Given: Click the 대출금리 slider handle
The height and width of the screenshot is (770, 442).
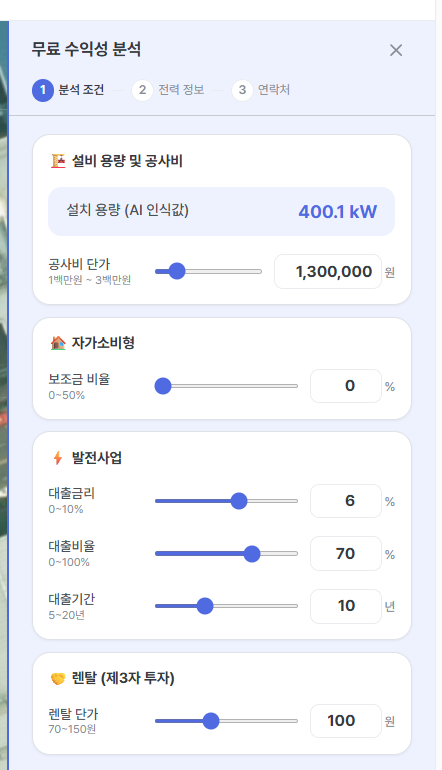Looking at the screenshot, I should coord(239,501).
